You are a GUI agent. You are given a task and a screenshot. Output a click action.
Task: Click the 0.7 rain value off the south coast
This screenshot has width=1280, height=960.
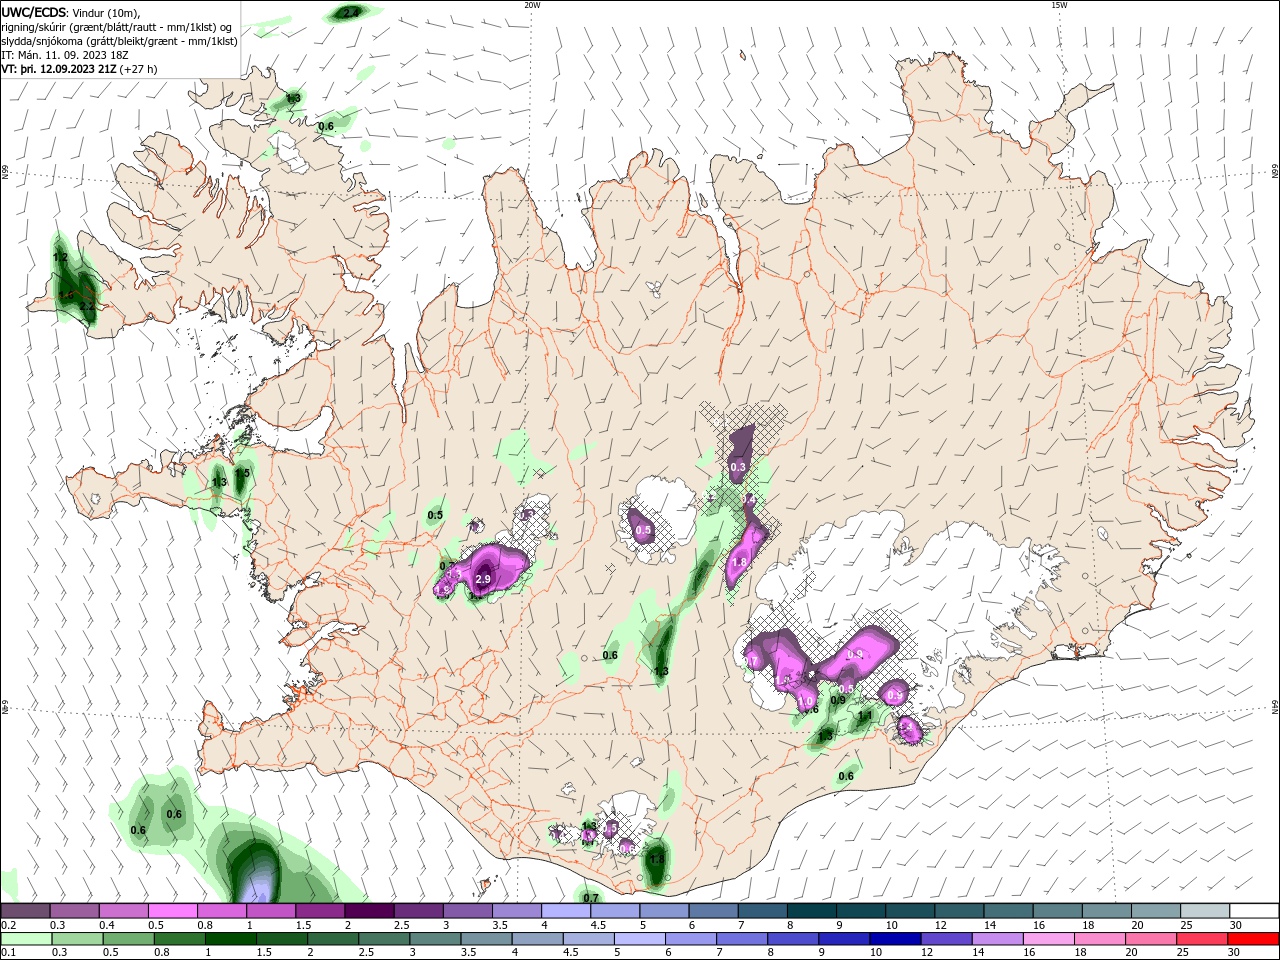(591, 898)
